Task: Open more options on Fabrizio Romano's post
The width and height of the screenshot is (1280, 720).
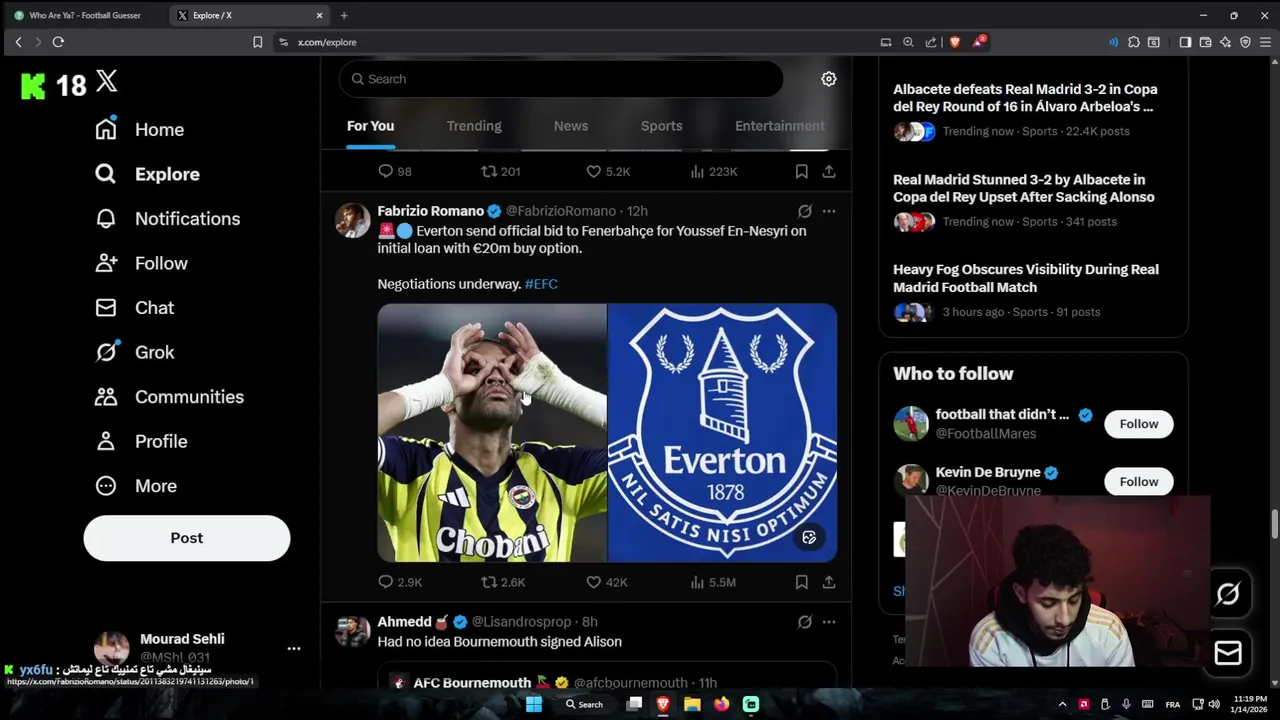Action: 829,211
